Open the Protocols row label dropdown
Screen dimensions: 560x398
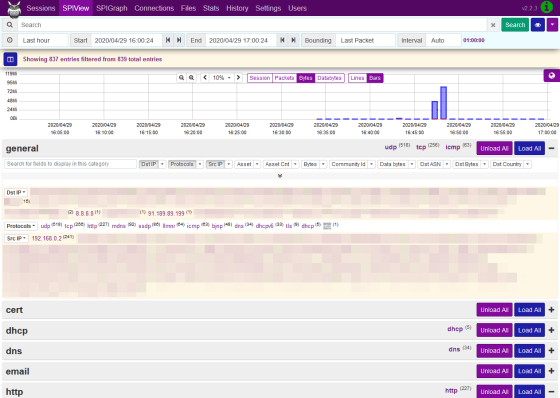[21, 226]
